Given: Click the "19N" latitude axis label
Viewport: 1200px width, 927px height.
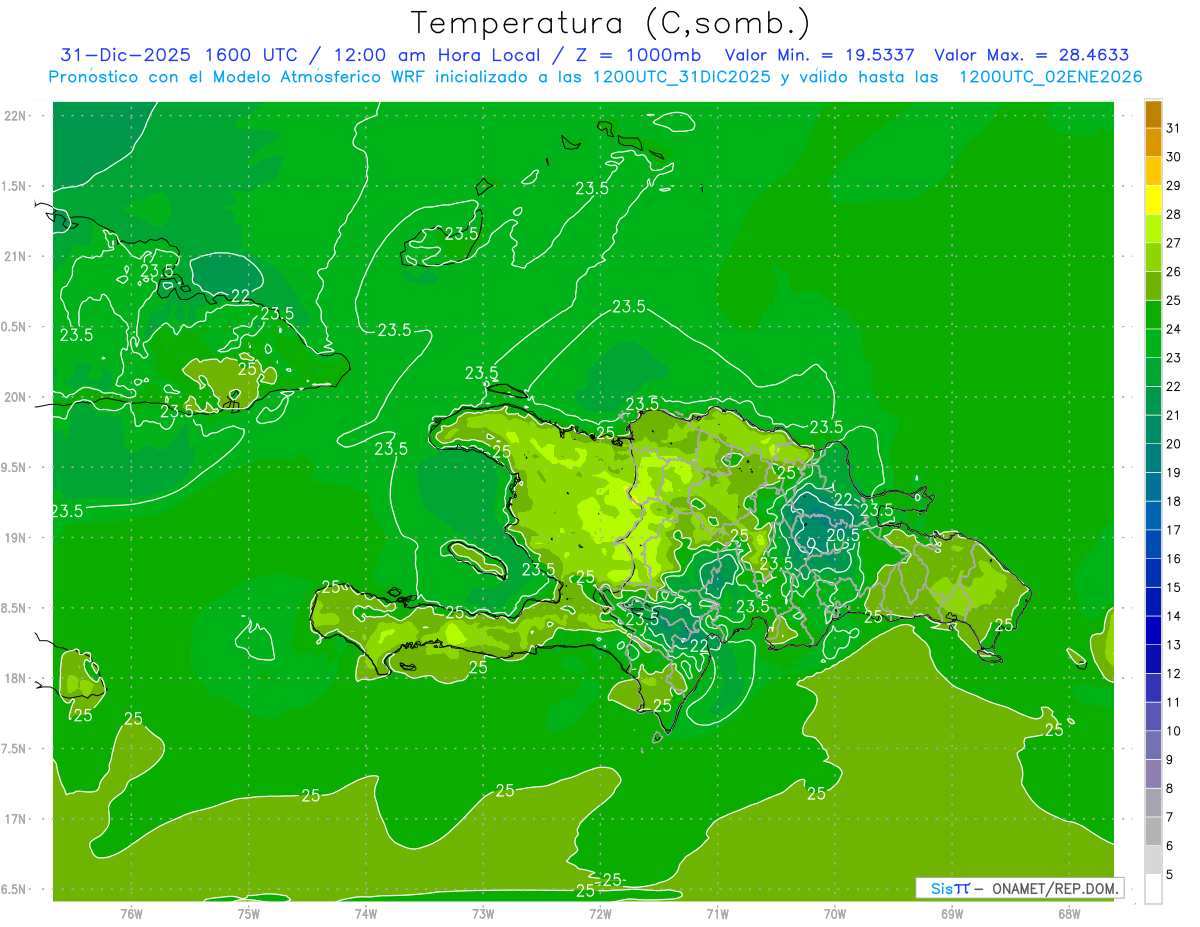Looking at the screenshot, I should click(x=16, y=538).
